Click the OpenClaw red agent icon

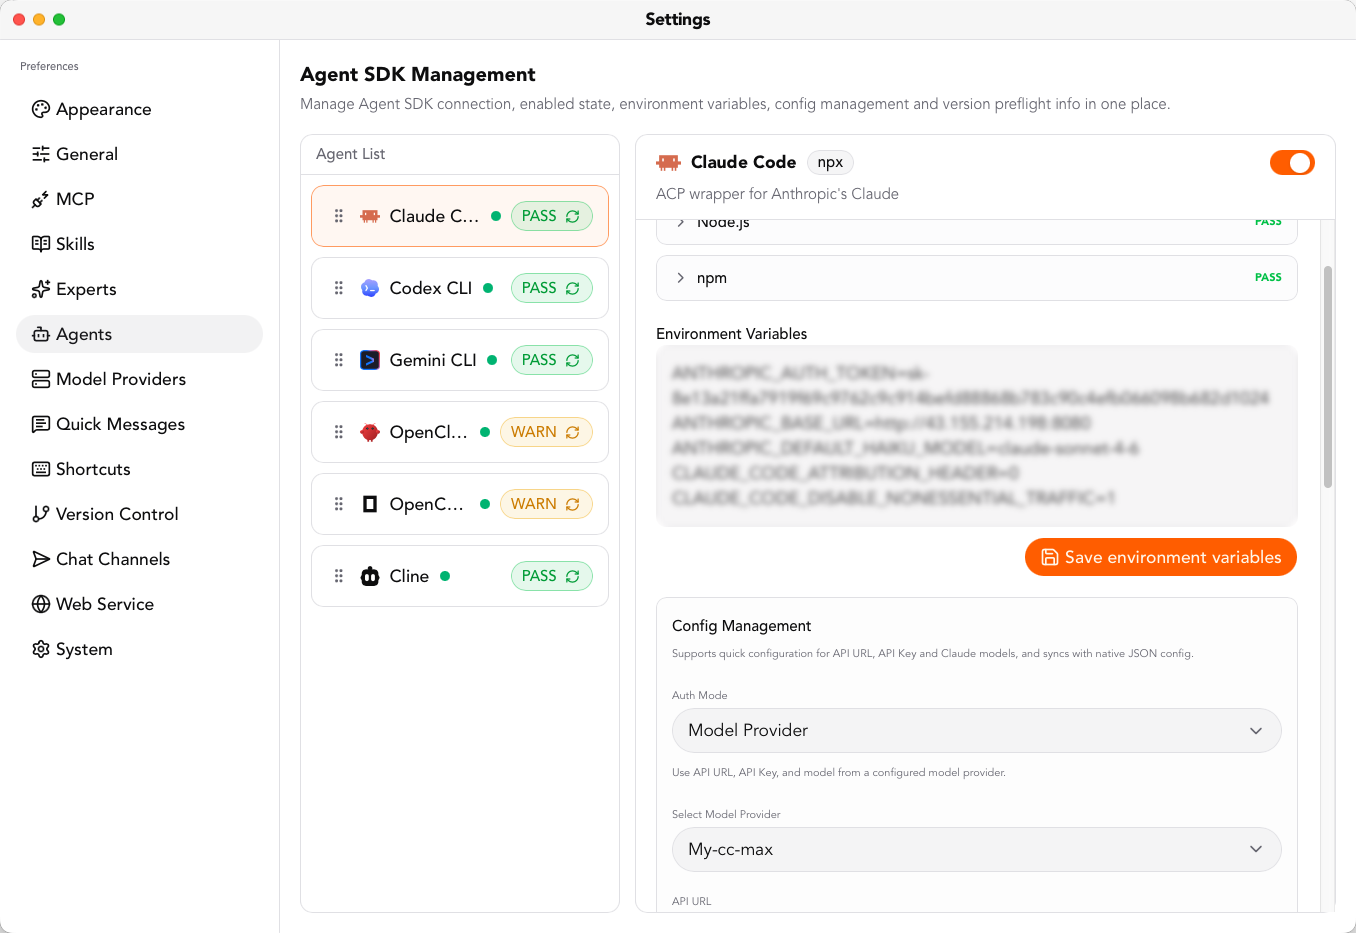(x=370, y=432)
